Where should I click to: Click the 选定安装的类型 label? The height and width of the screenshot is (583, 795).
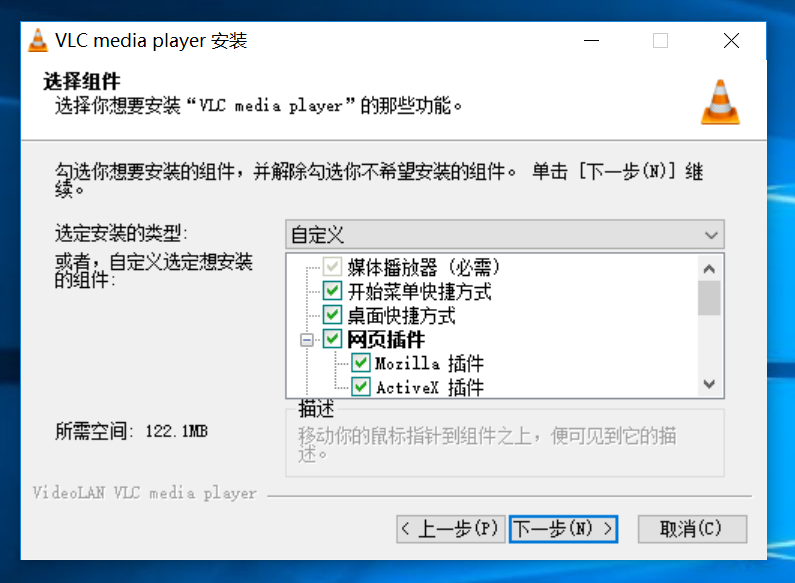pos(121,233)
